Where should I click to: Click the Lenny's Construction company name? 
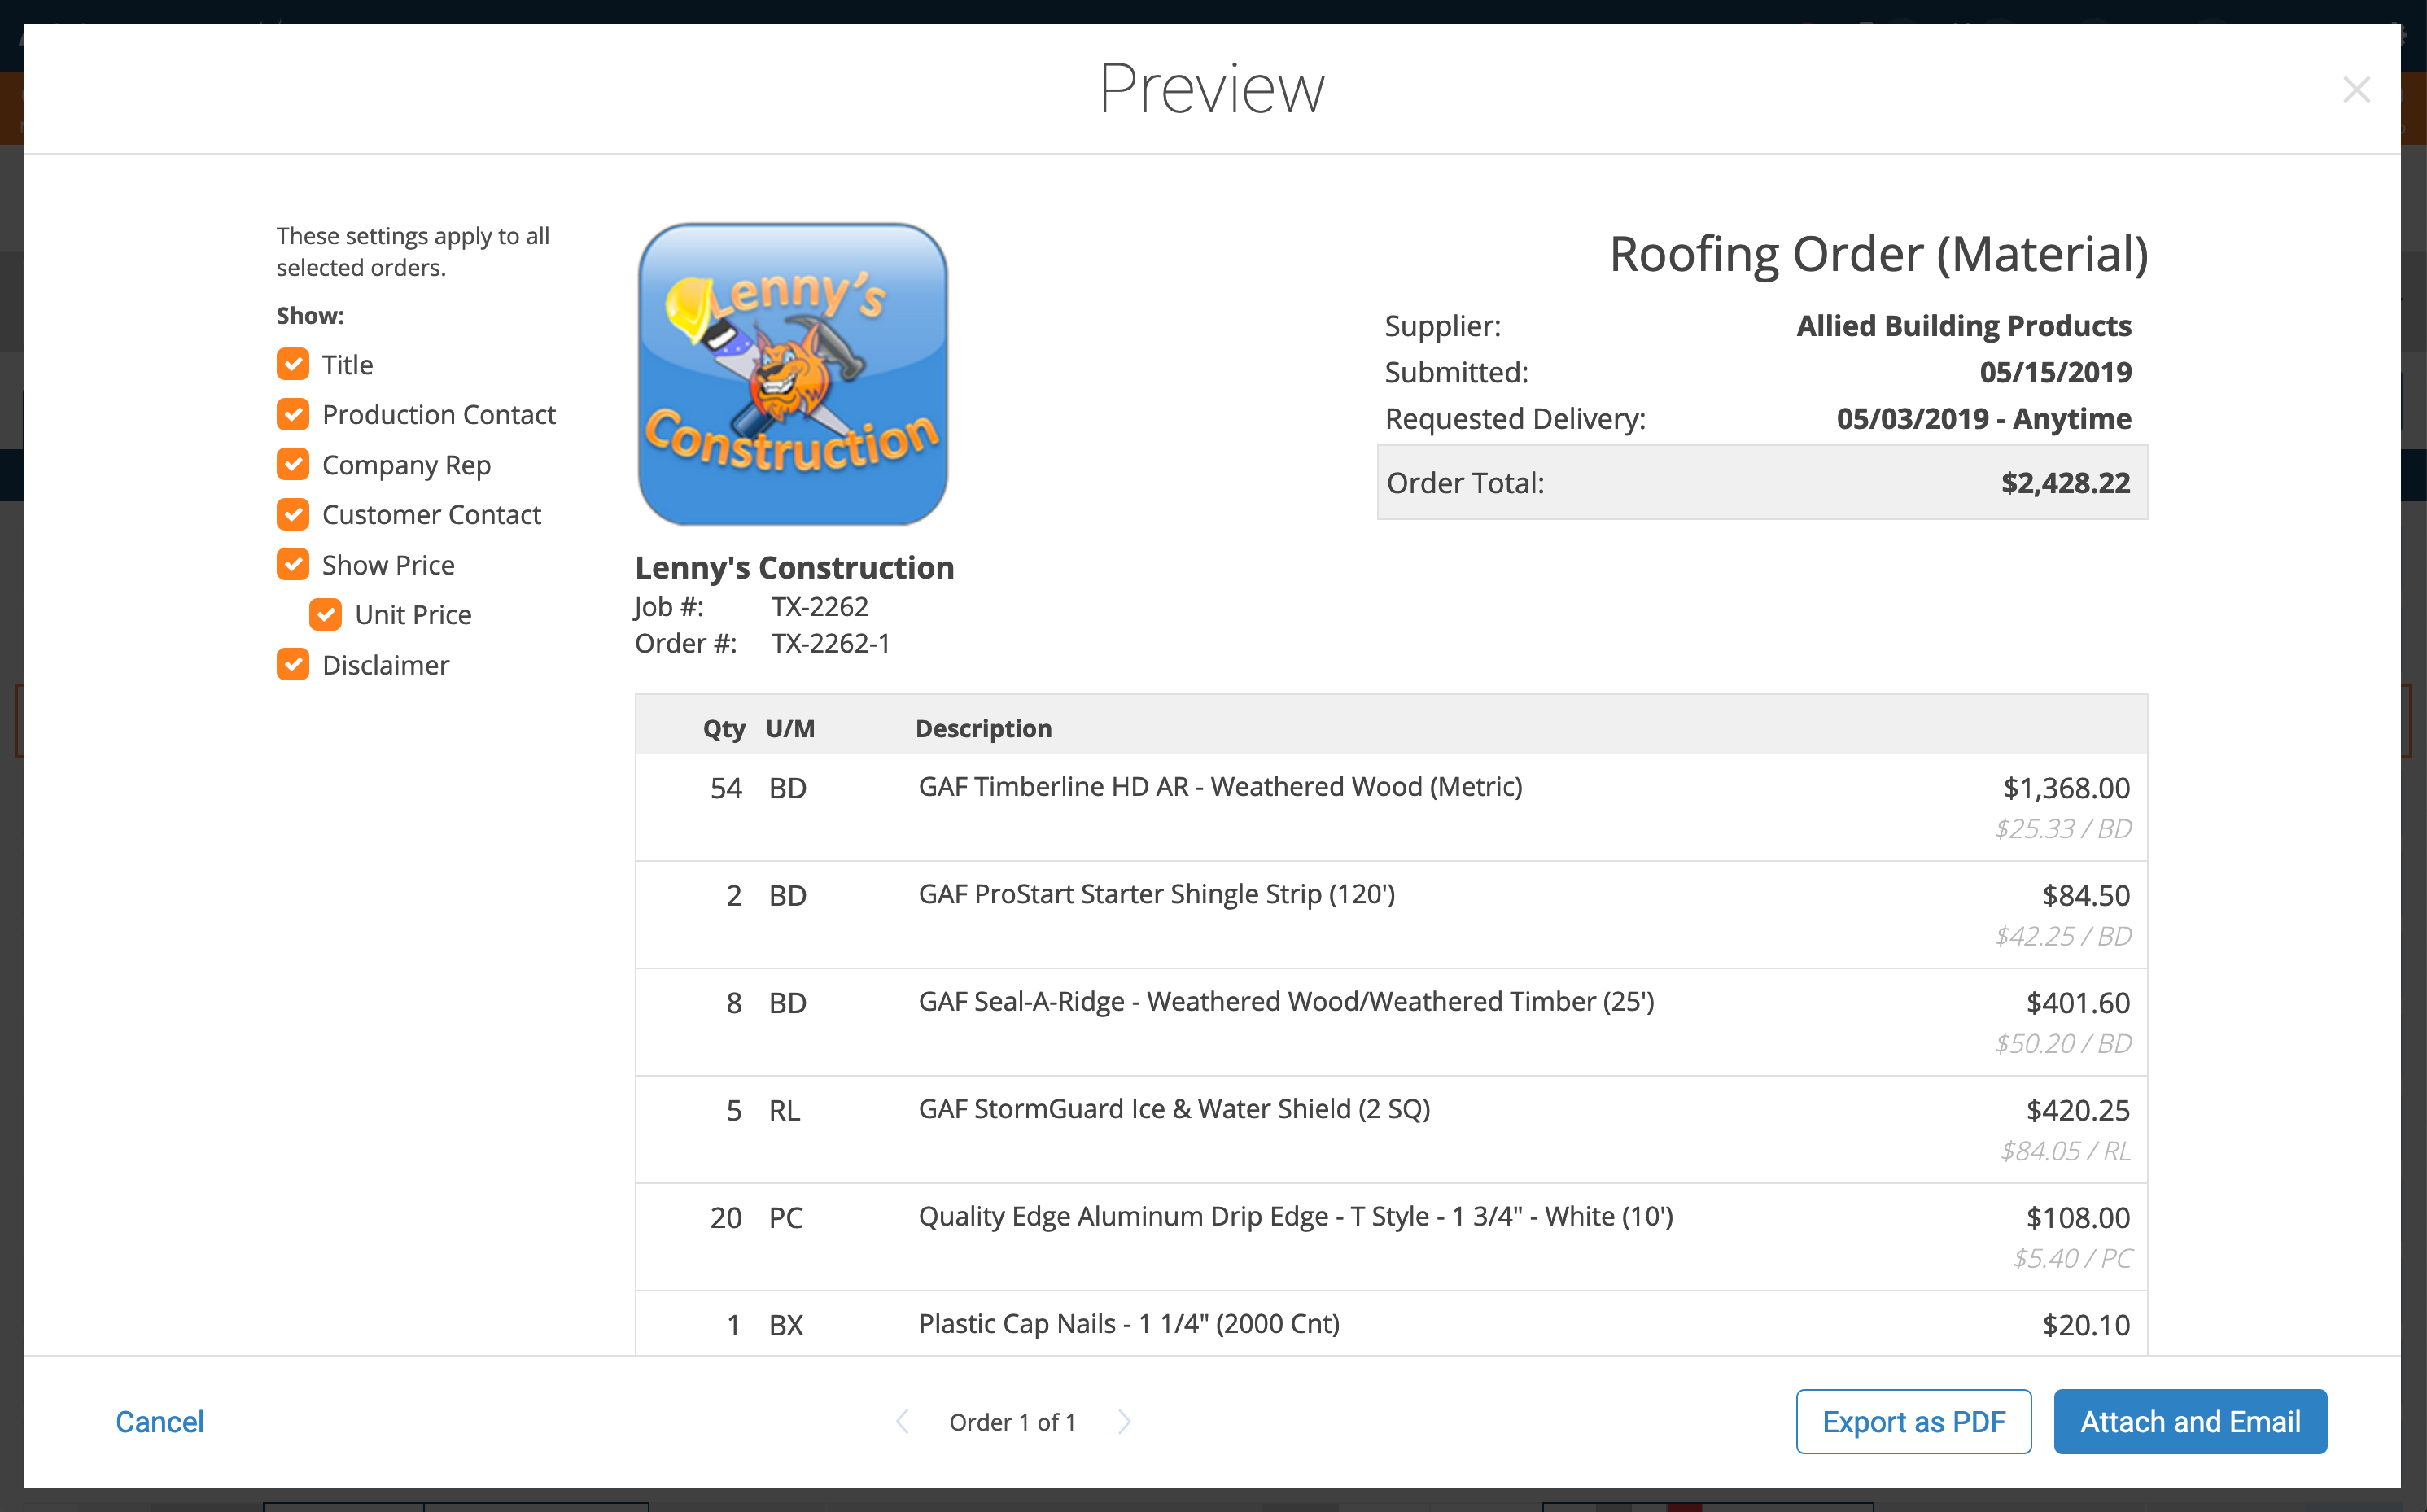(794, 567)
